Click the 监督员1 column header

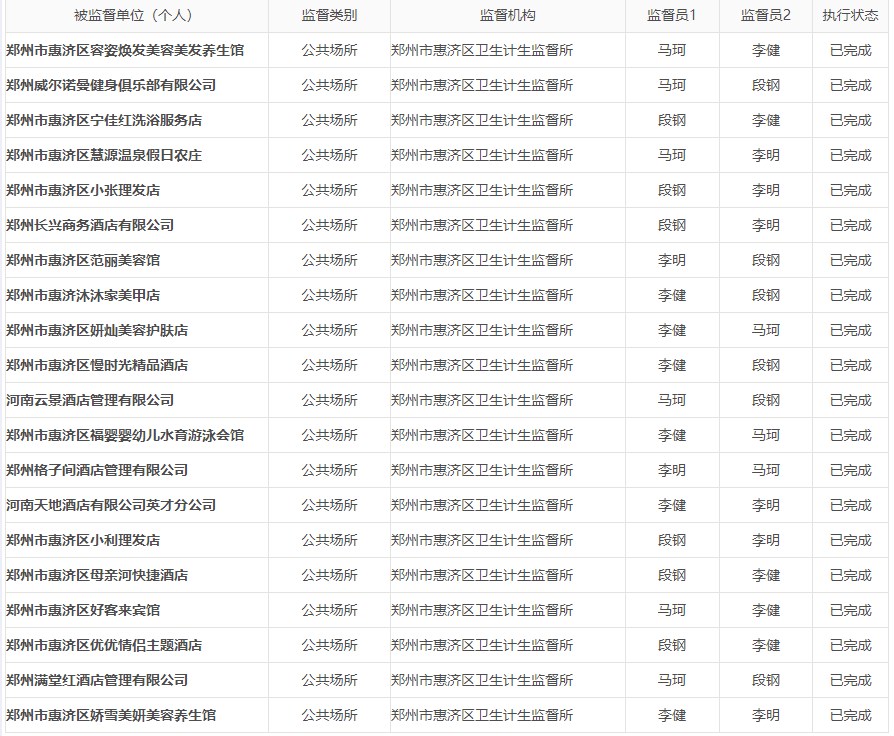[672, 15]
